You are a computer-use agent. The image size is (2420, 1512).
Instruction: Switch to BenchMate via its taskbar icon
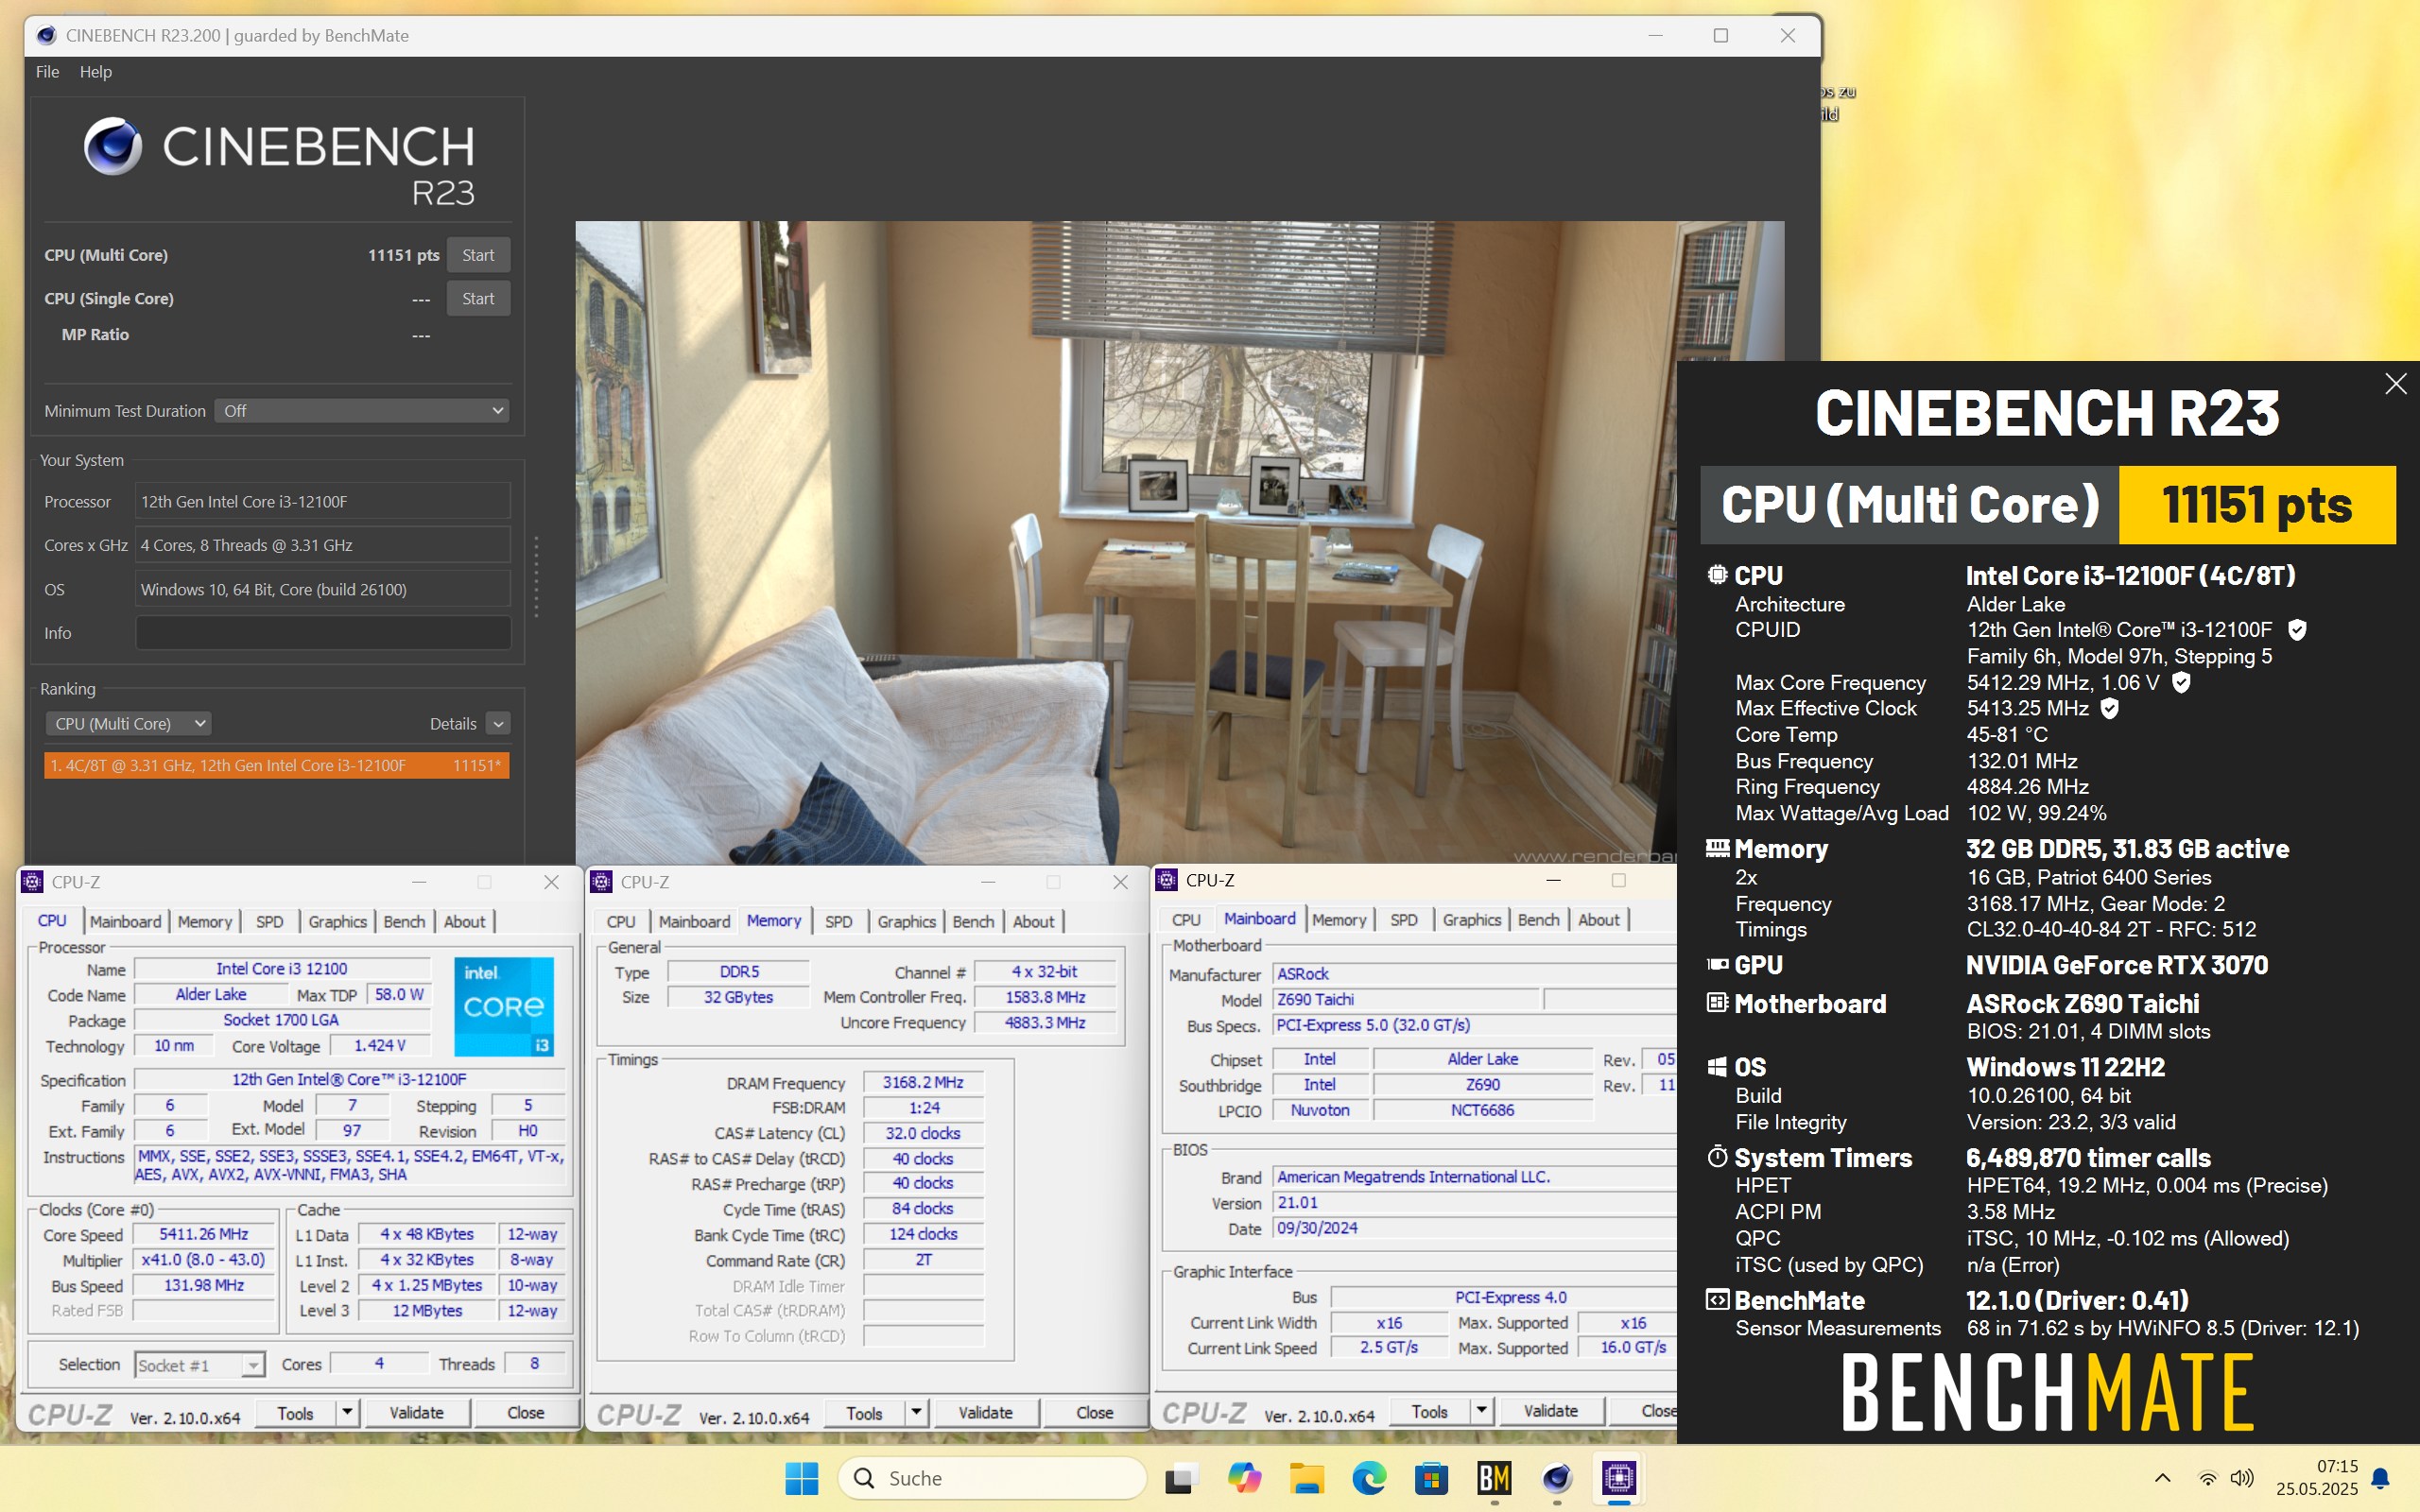pos(1494,1478)
